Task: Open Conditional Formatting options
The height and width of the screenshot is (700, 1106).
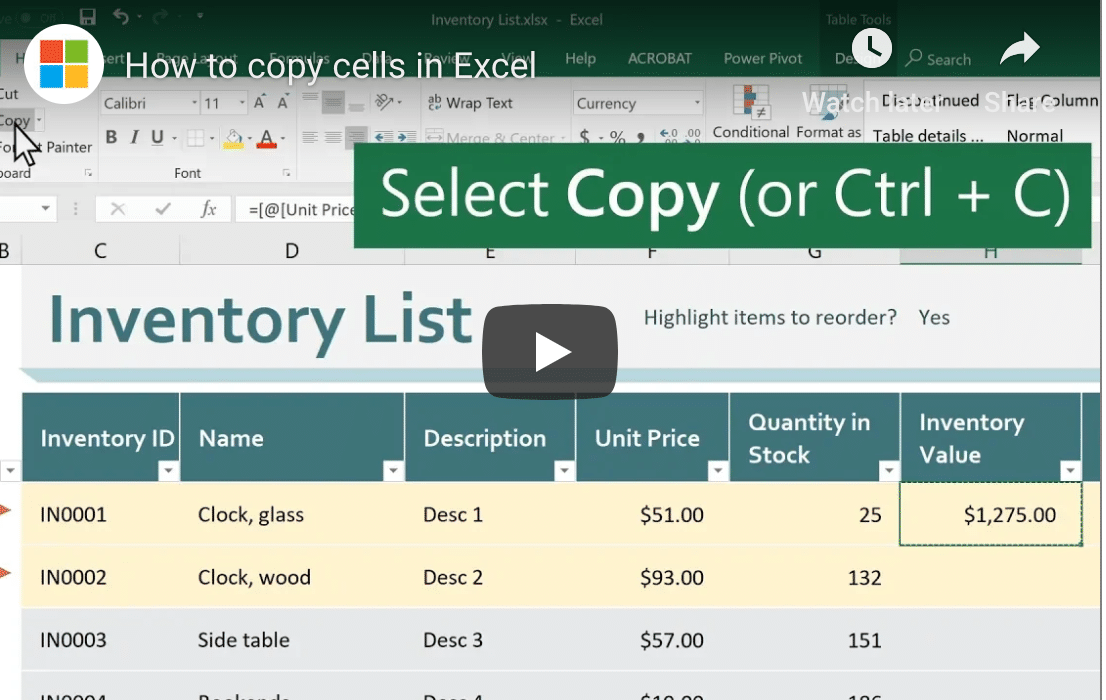Action: tap(751, 113)
